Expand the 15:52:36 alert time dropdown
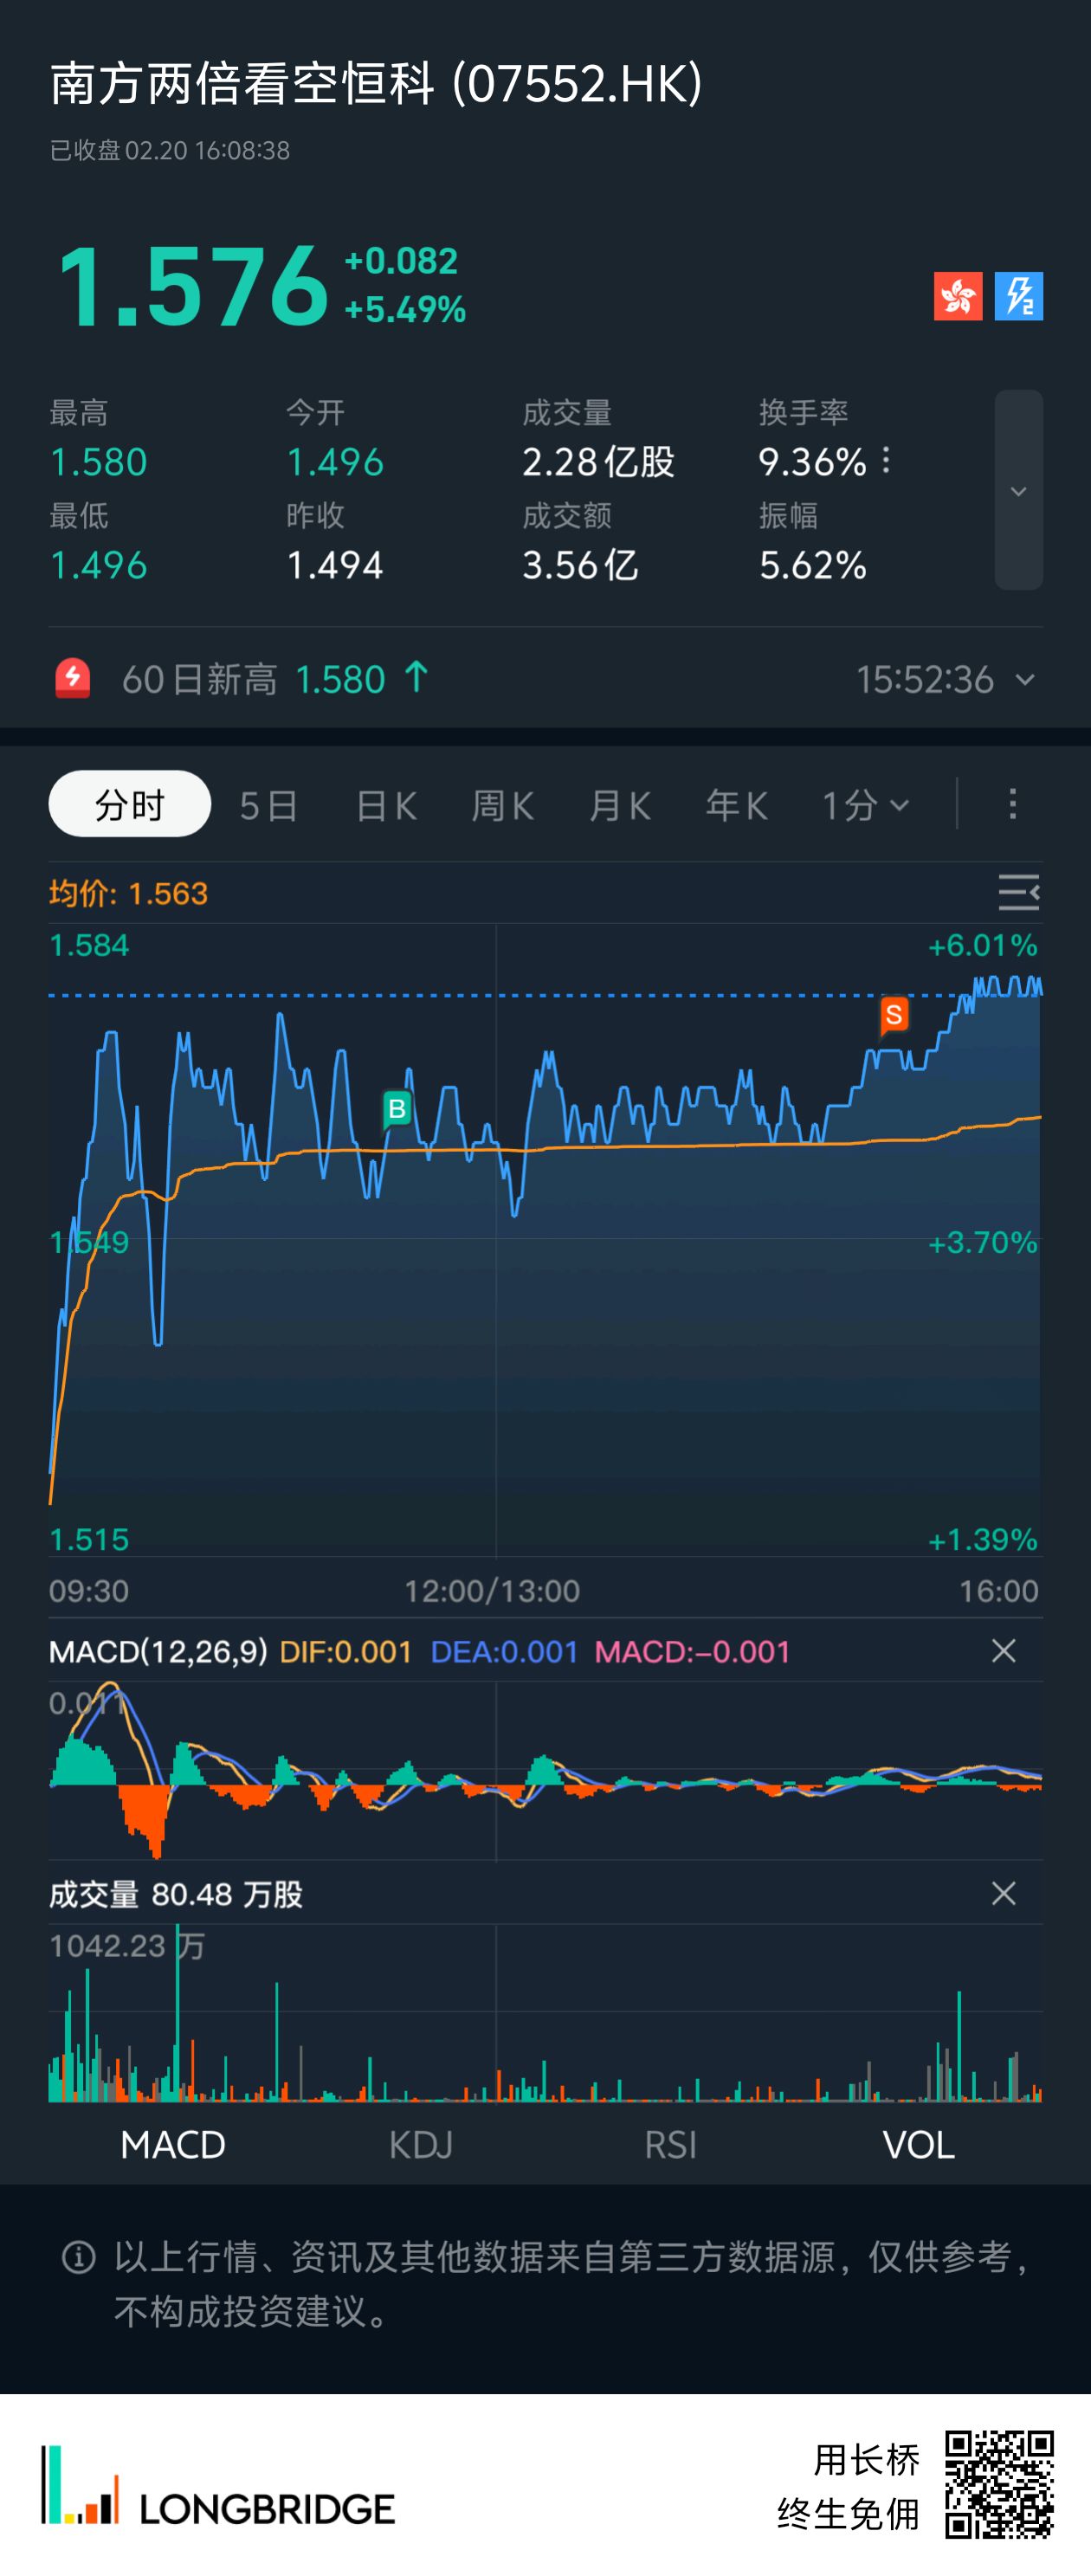 pos(1025,680)
